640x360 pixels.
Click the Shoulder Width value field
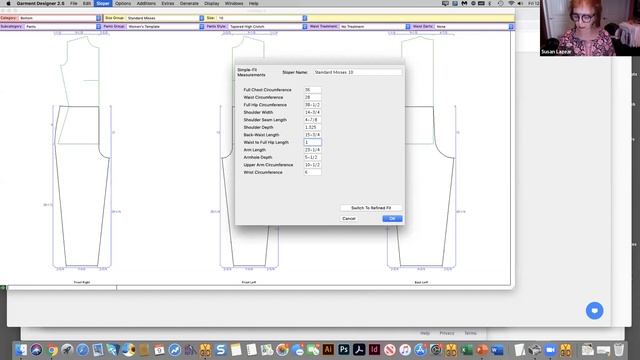click(312, 112)
